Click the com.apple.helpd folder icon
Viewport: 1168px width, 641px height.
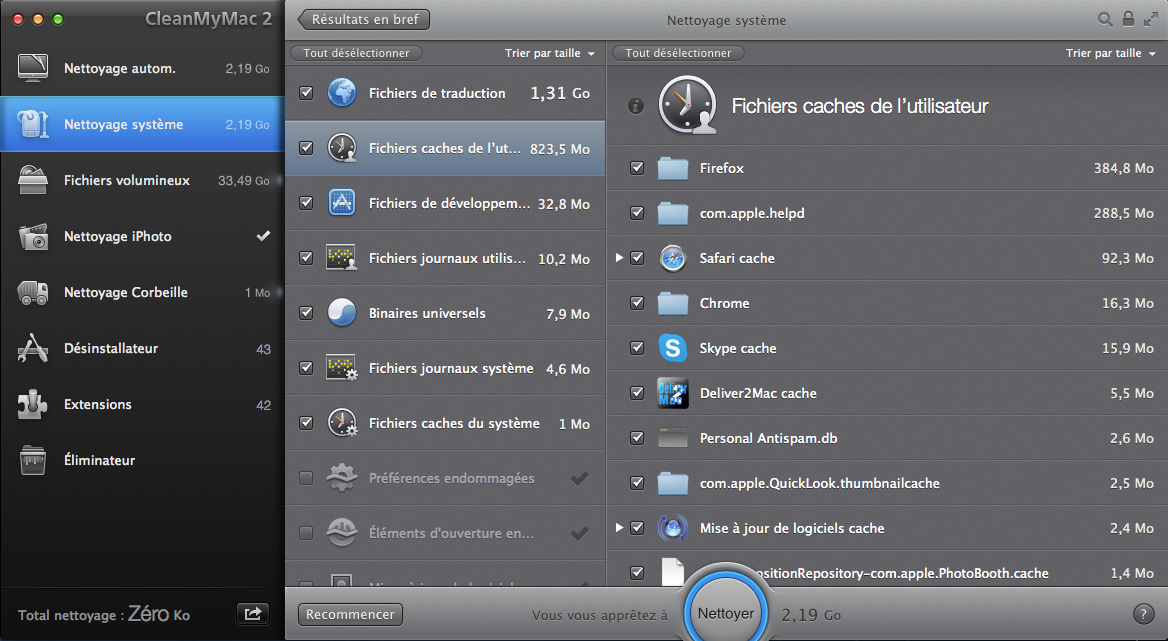click(673, 214)
